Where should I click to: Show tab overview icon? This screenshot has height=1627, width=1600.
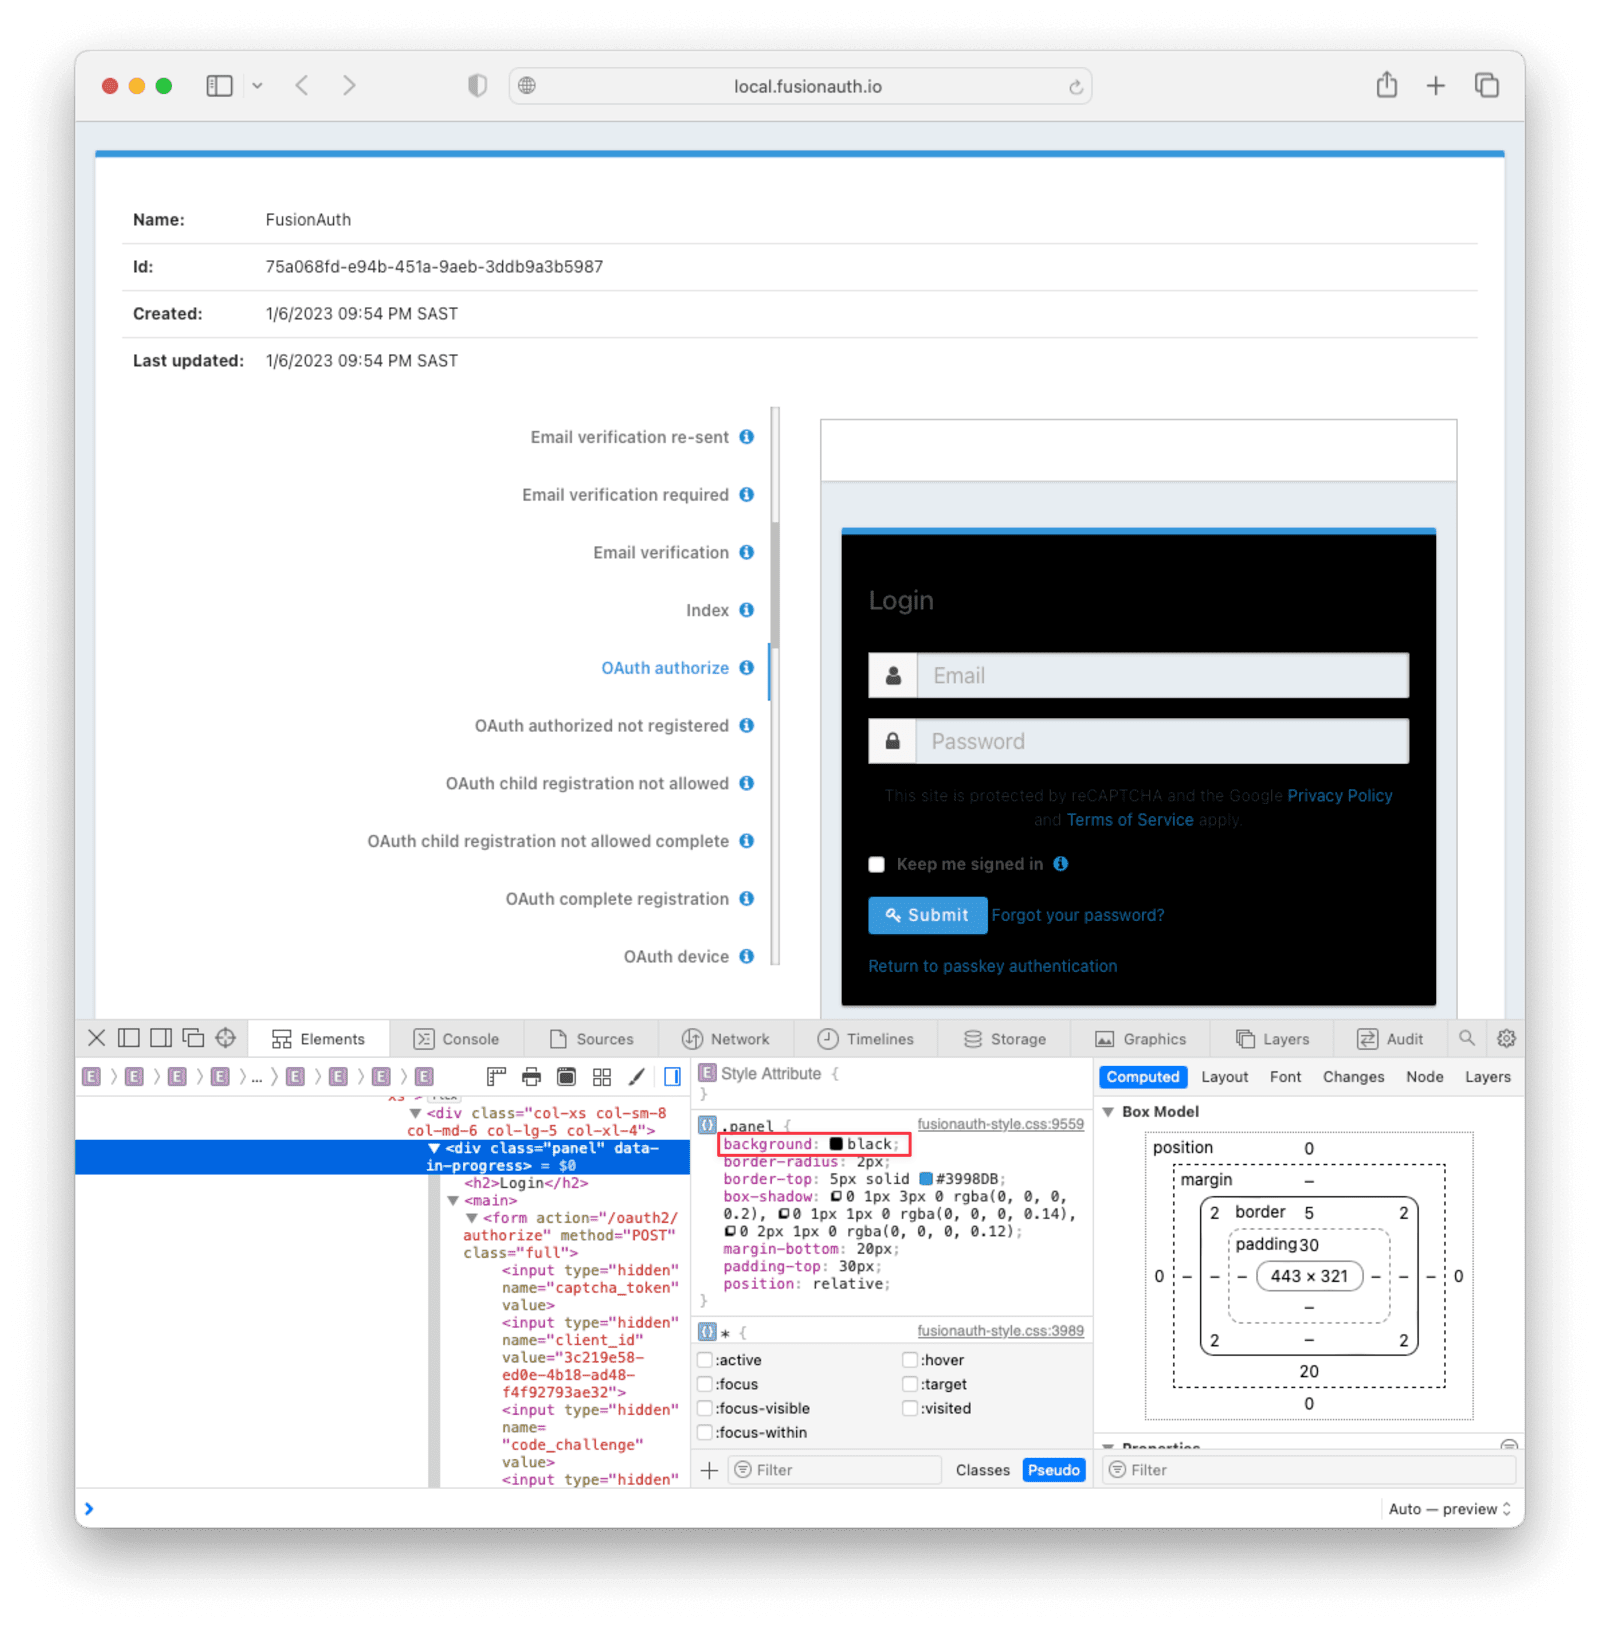coord(1486,86)
